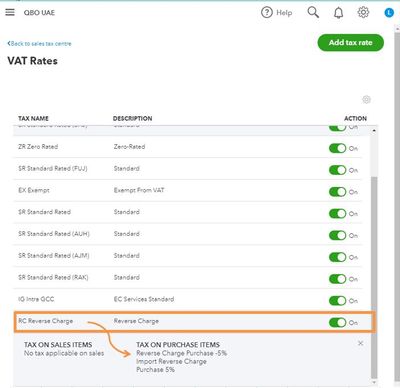Toggle off ZR Zero Rated tax

337,148
